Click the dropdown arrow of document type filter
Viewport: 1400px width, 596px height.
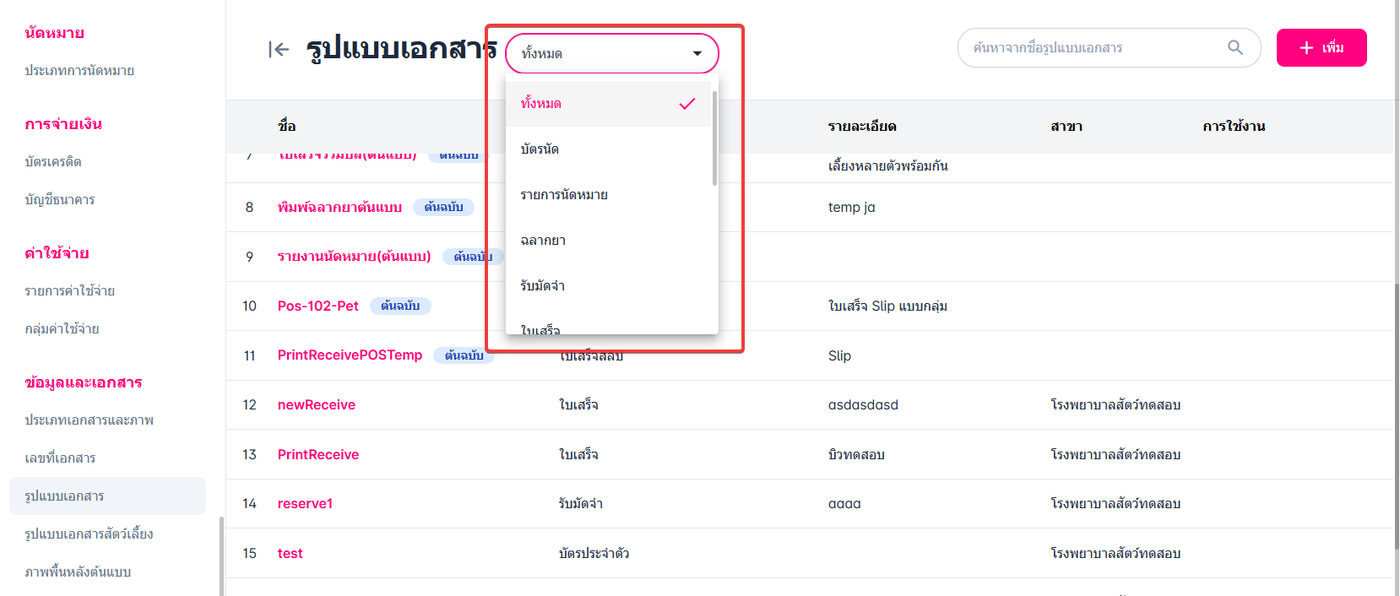(697, 54)
